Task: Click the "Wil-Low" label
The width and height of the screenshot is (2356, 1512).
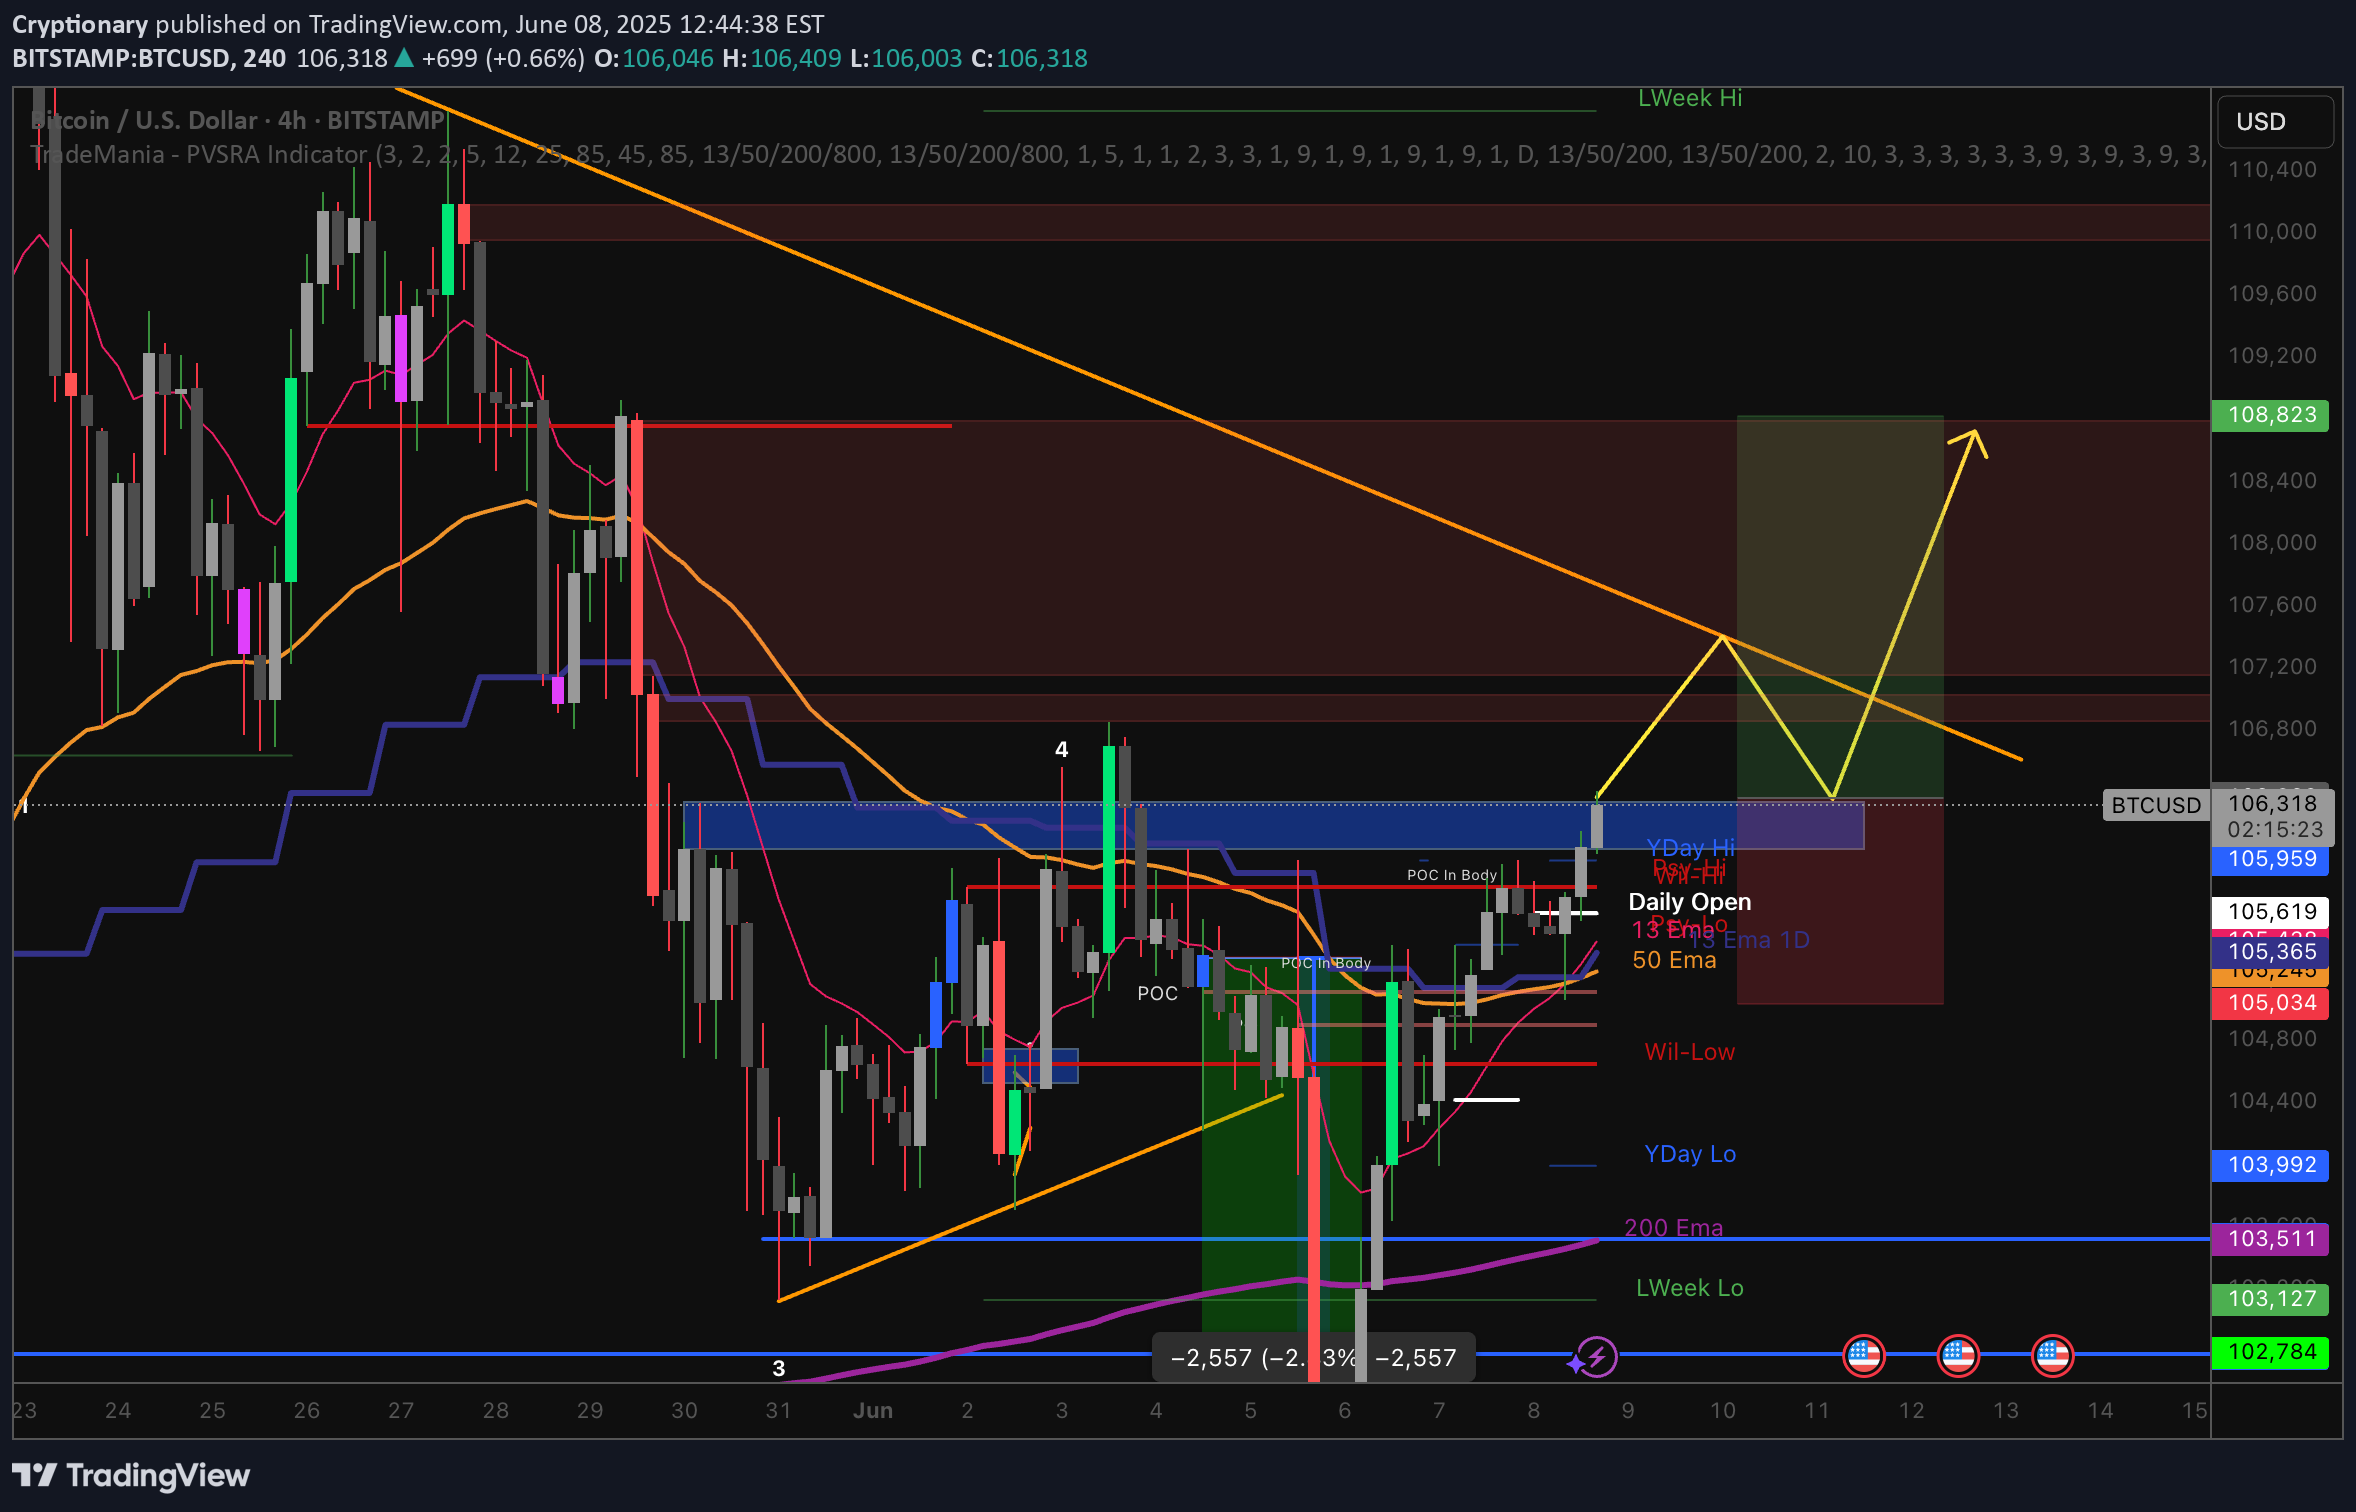Action: [x=1690, y=1052]
